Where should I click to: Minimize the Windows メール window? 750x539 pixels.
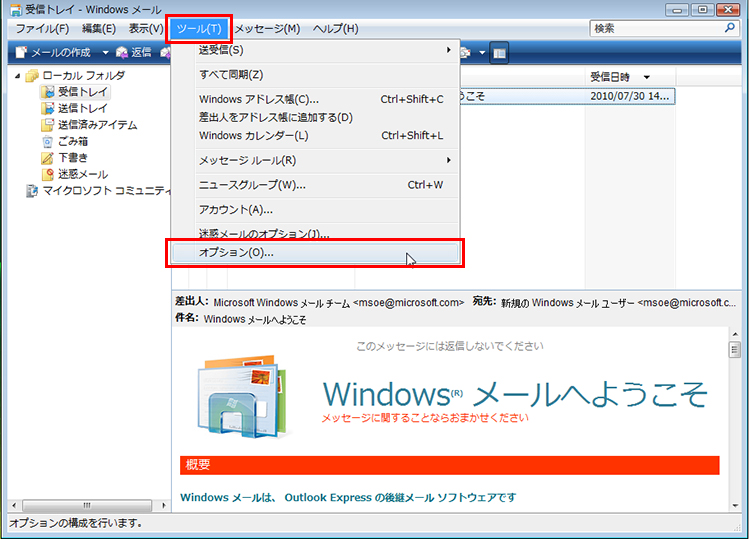coord(677,10)
